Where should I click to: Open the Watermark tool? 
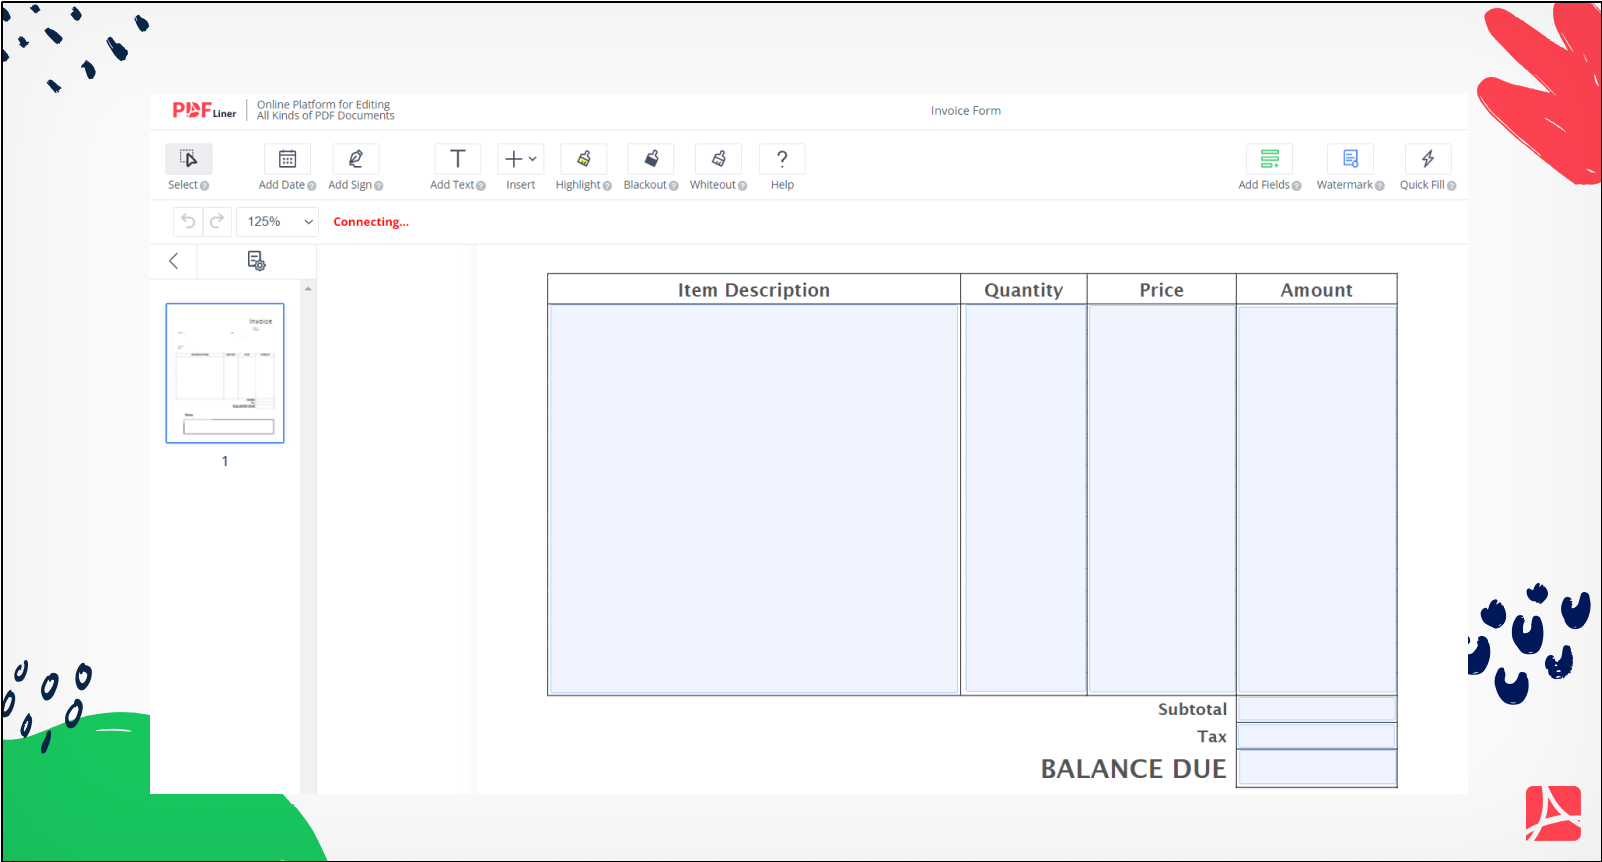coord(1350,159)
